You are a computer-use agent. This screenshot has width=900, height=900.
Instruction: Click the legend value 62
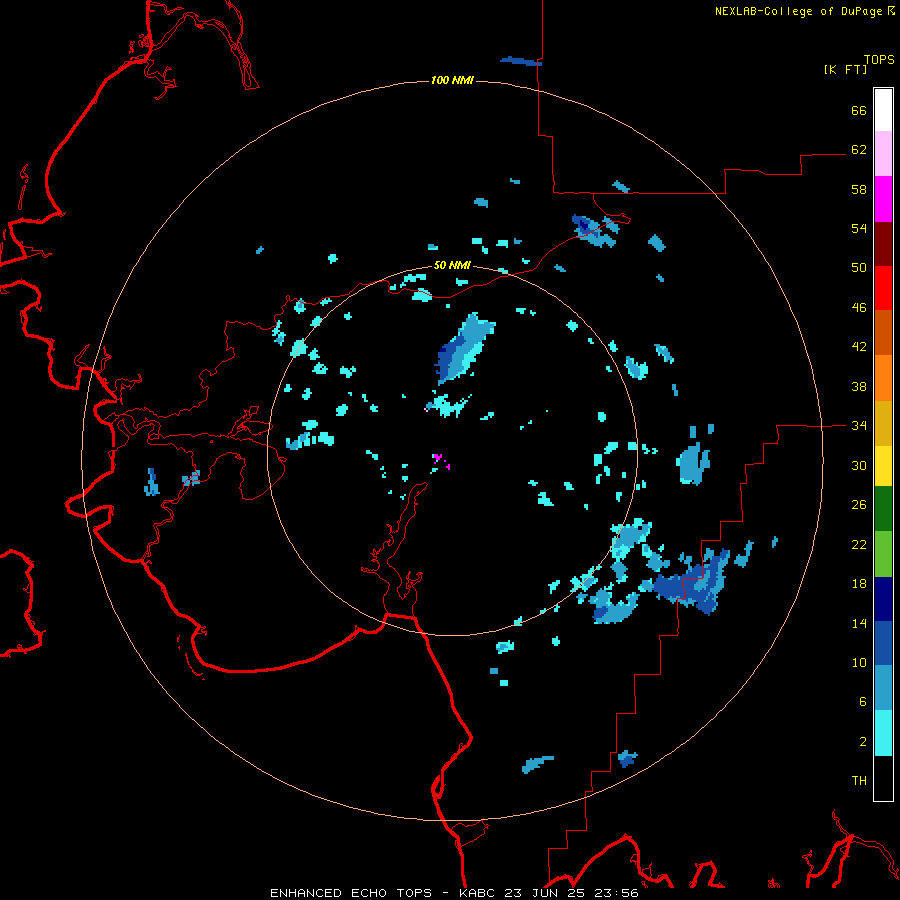(859, 150)
